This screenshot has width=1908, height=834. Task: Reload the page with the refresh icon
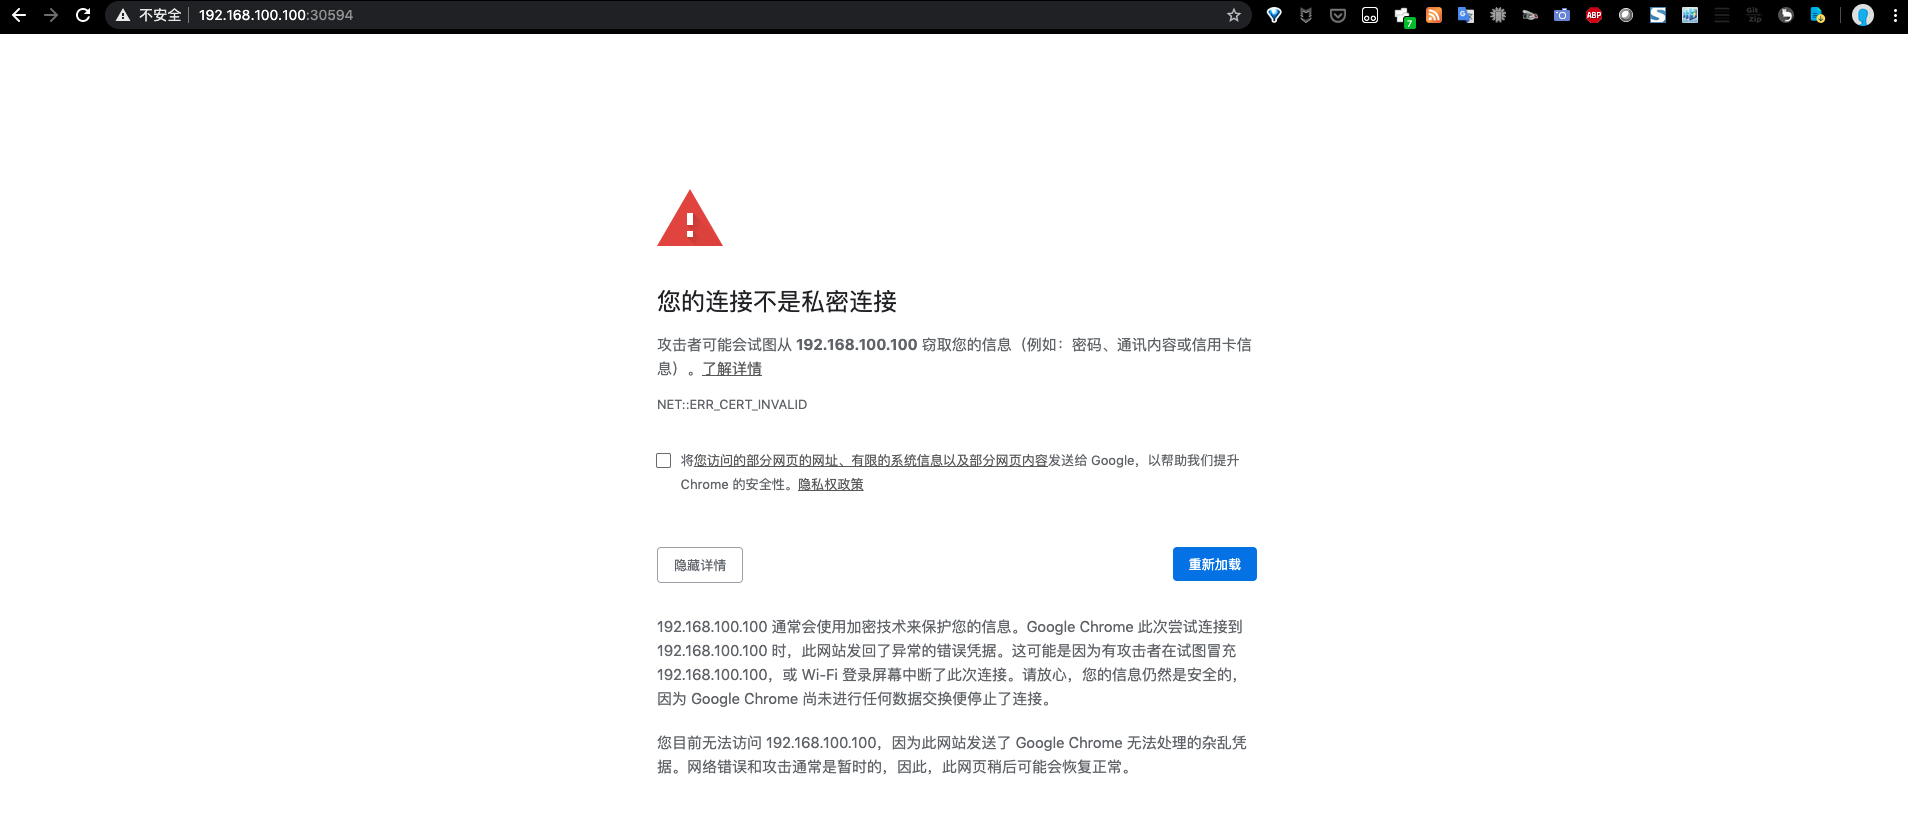[83, 15]
